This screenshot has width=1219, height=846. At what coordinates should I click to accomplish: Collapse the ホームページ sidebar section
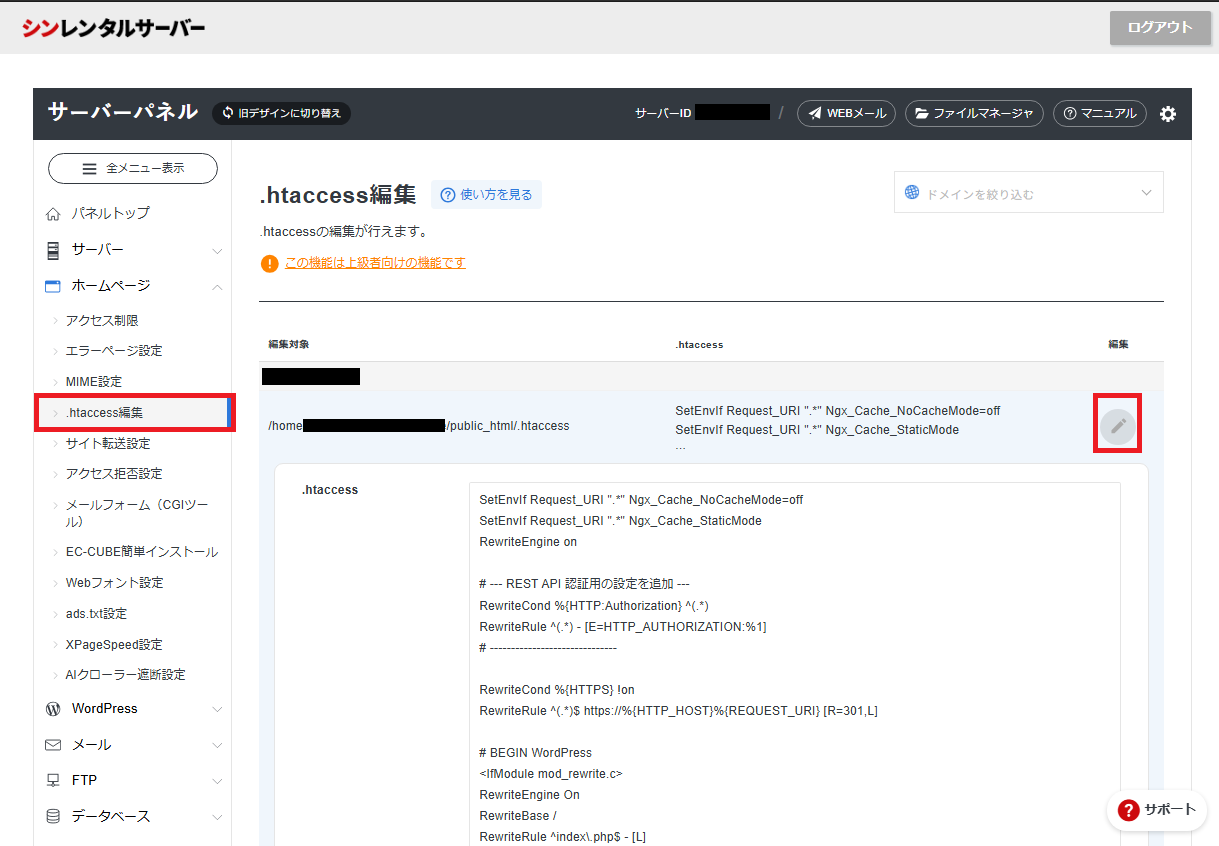[x=133, y=286]
